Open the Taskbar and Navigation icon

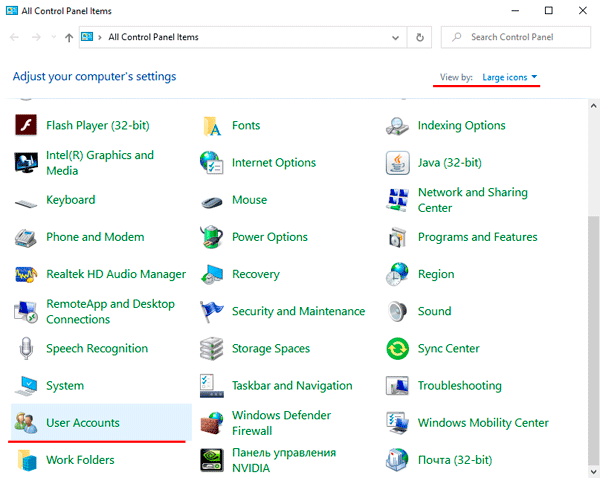[x=212, y=386]
